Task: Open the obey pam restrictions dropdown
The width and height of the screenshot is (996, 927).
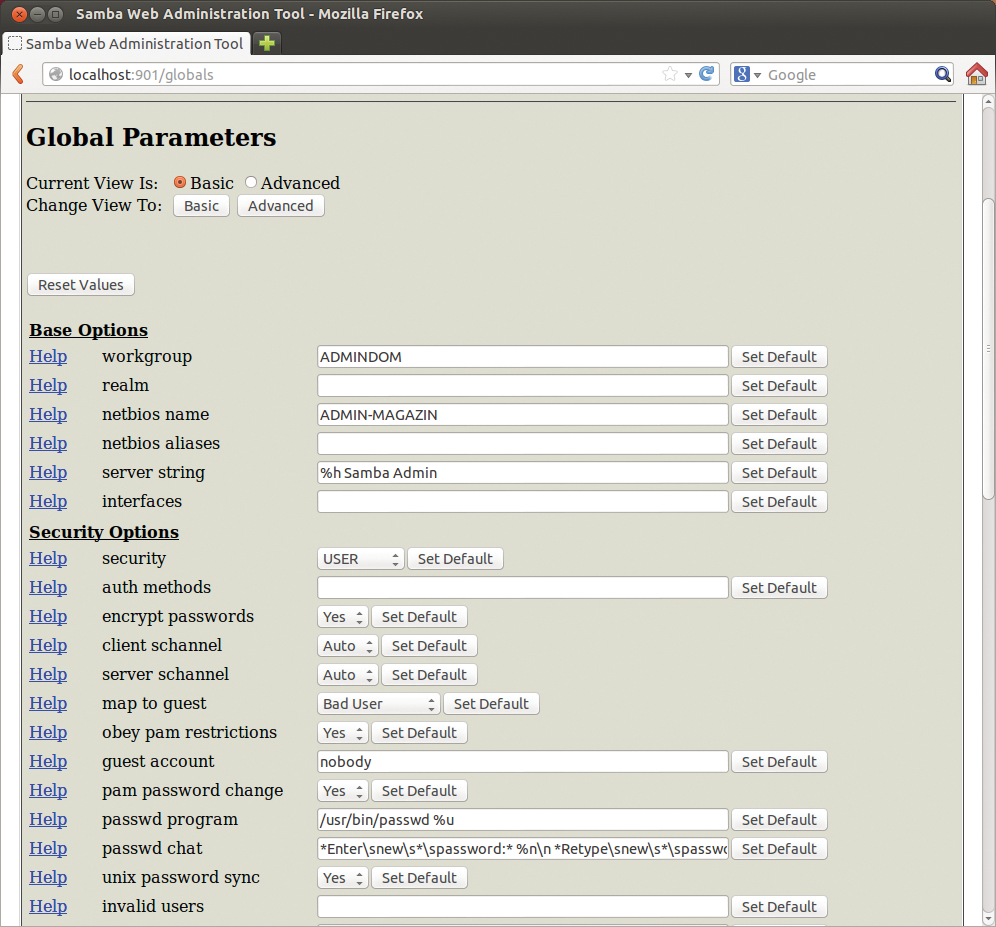Action: (342, 733)
